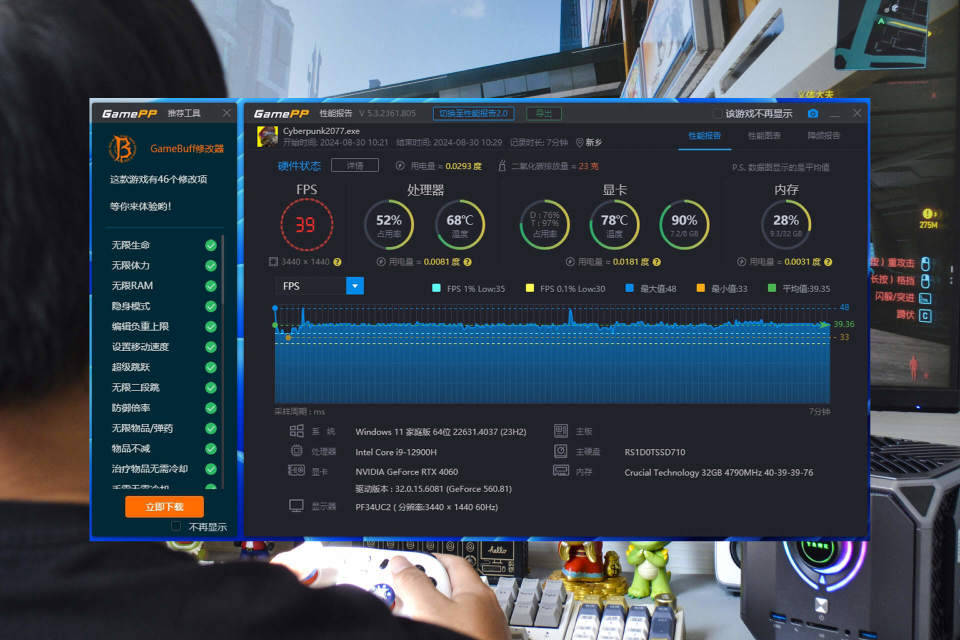The image size is (960, 640).
Task: Open the help icon after 0.0181 度
Action: [x=657, y=262]
